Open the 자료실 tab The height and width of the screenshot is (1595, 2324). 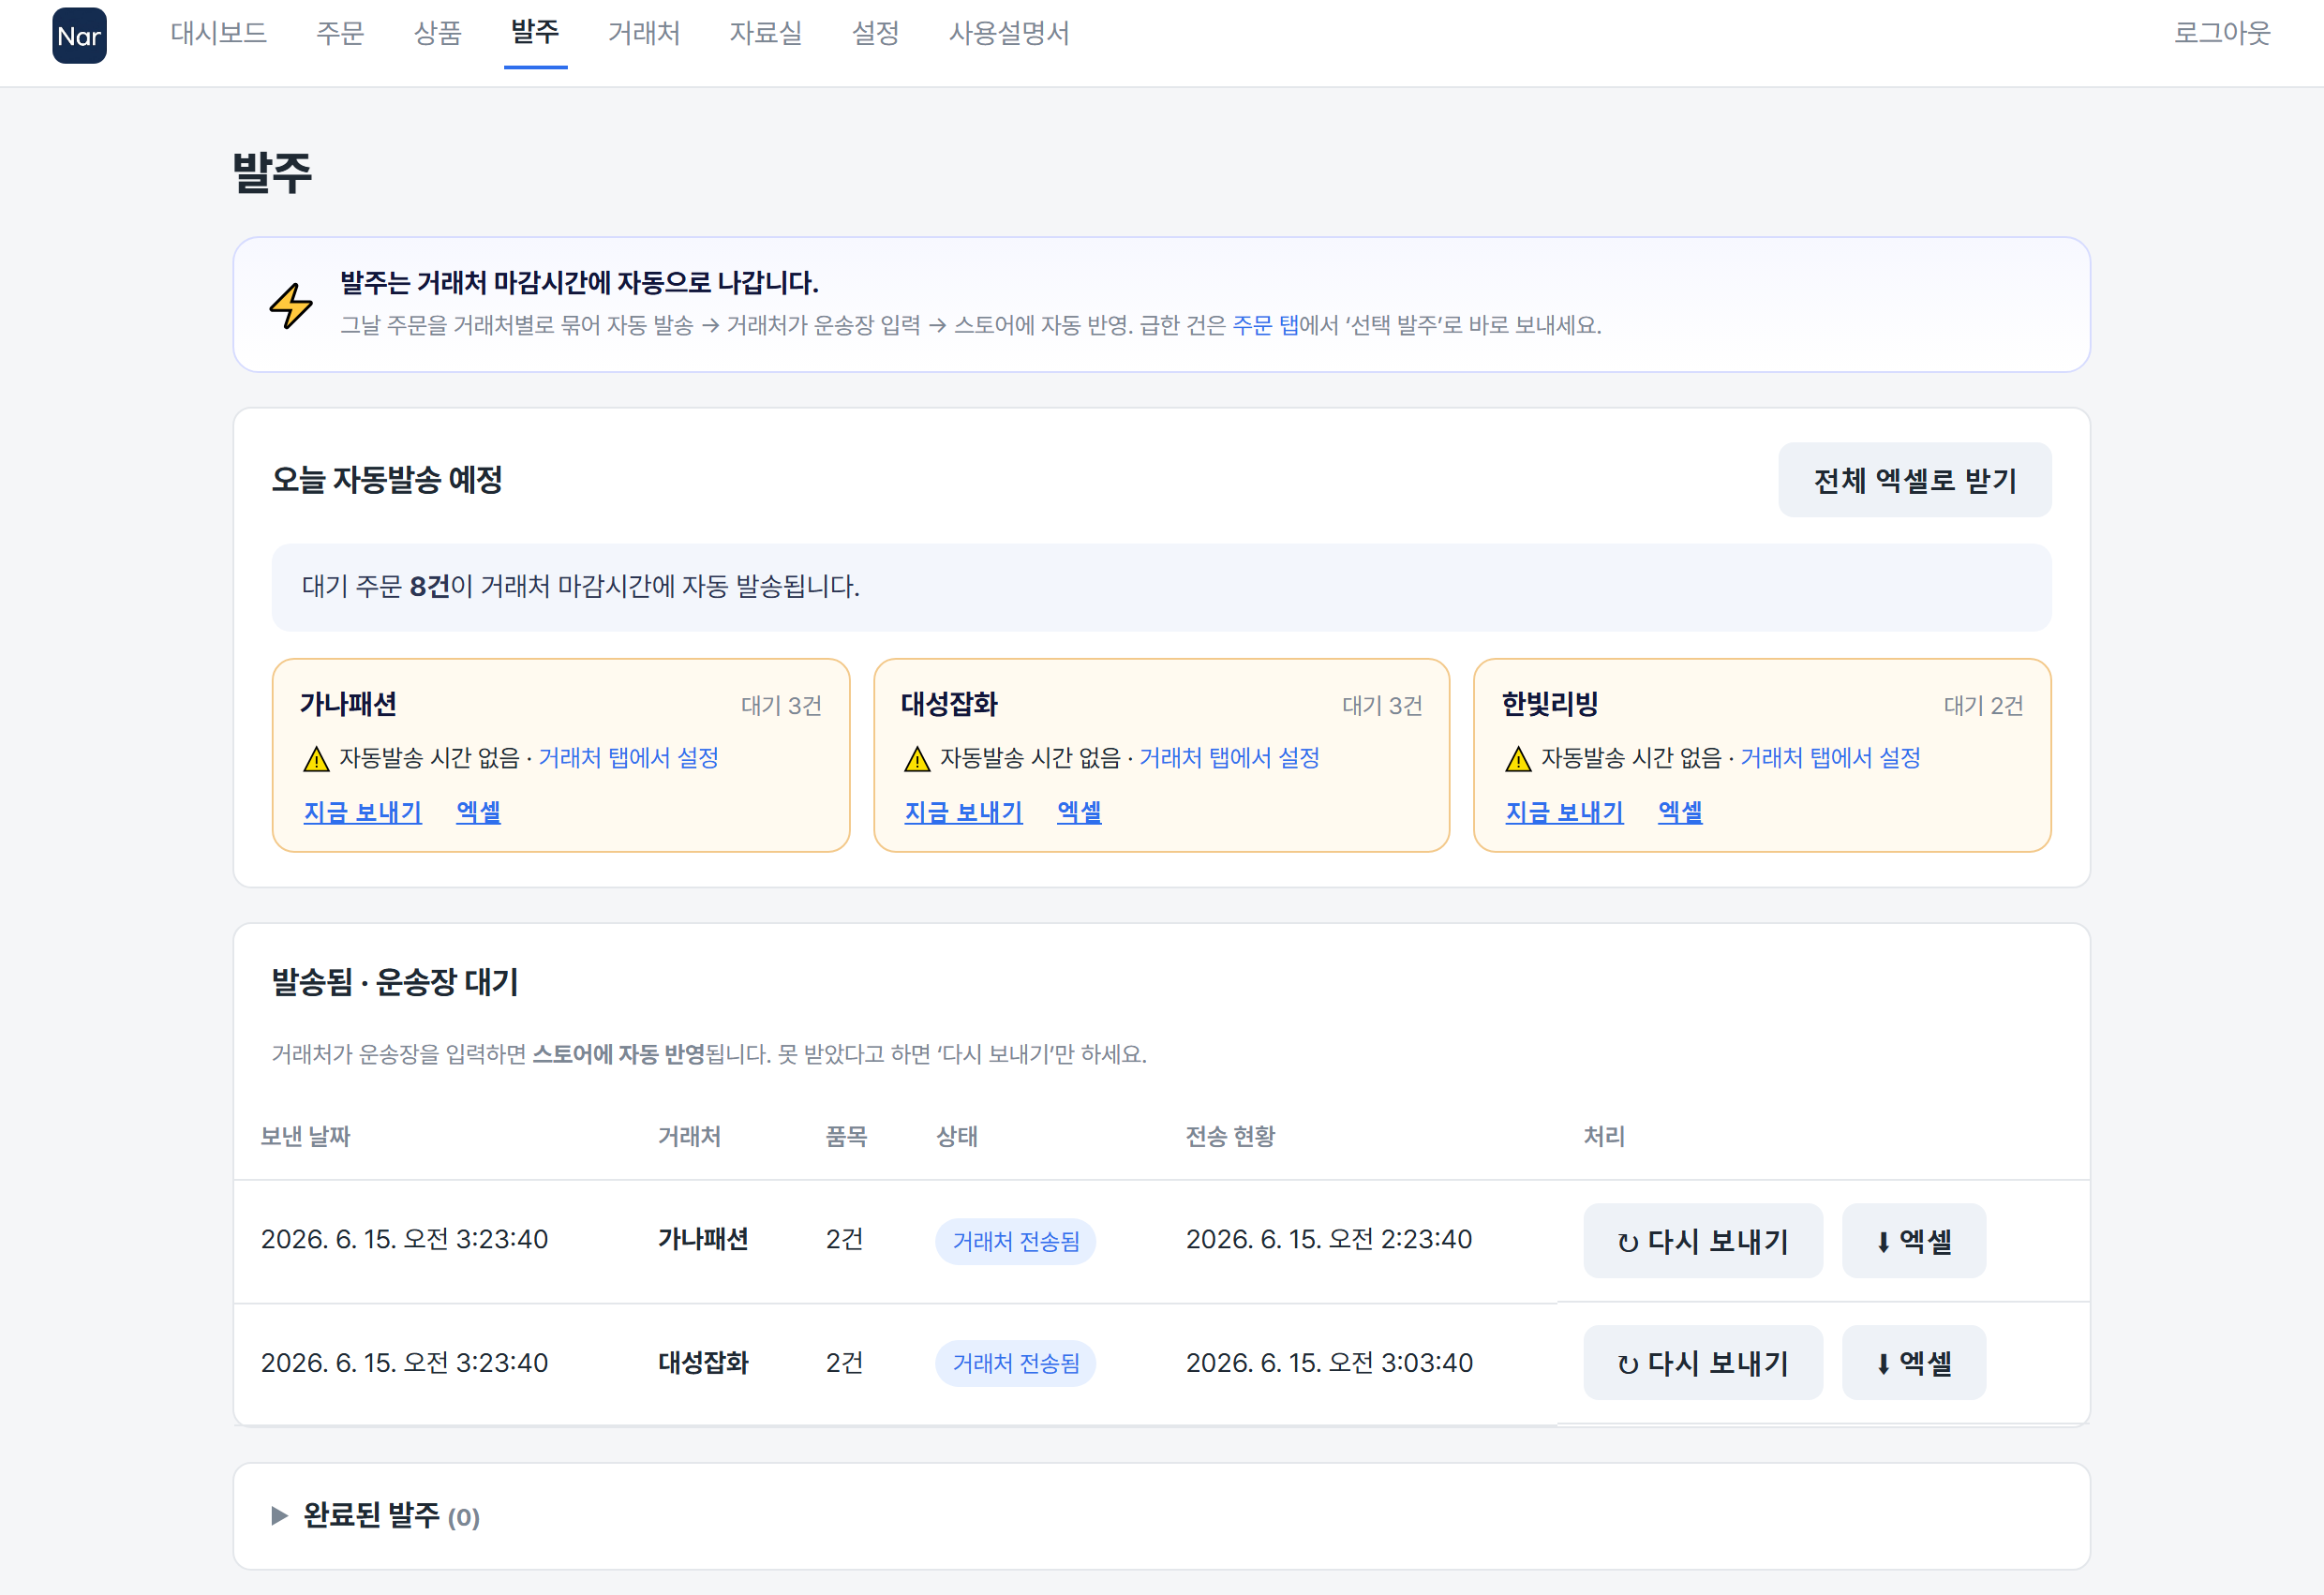point(766,33)
